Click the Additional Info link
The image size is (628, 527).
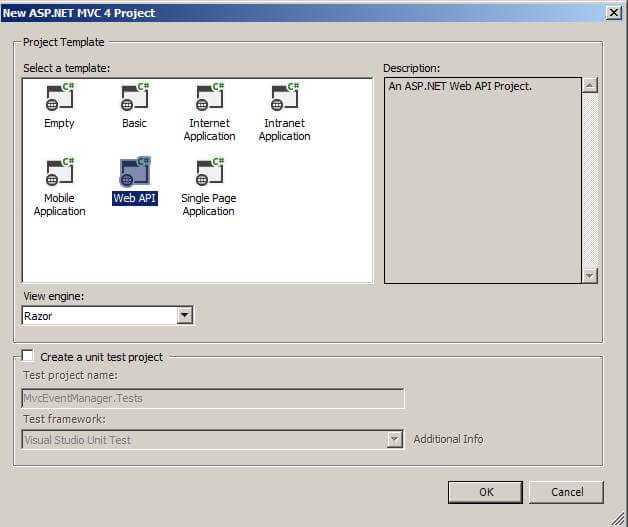(448, 439)
